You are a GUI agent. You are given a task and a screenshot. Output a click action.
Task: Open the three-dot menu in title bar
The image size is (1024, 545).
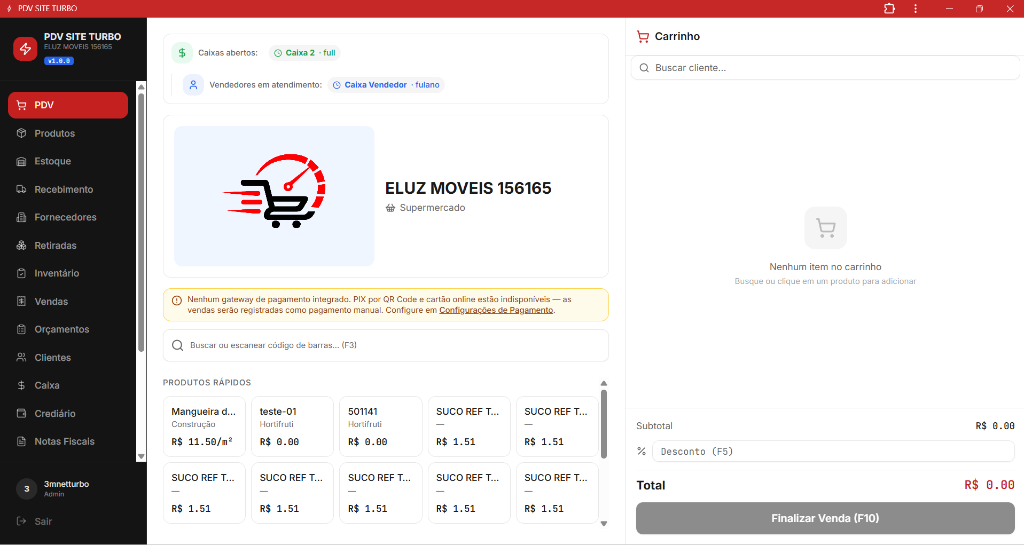click(x=916, y=8)
